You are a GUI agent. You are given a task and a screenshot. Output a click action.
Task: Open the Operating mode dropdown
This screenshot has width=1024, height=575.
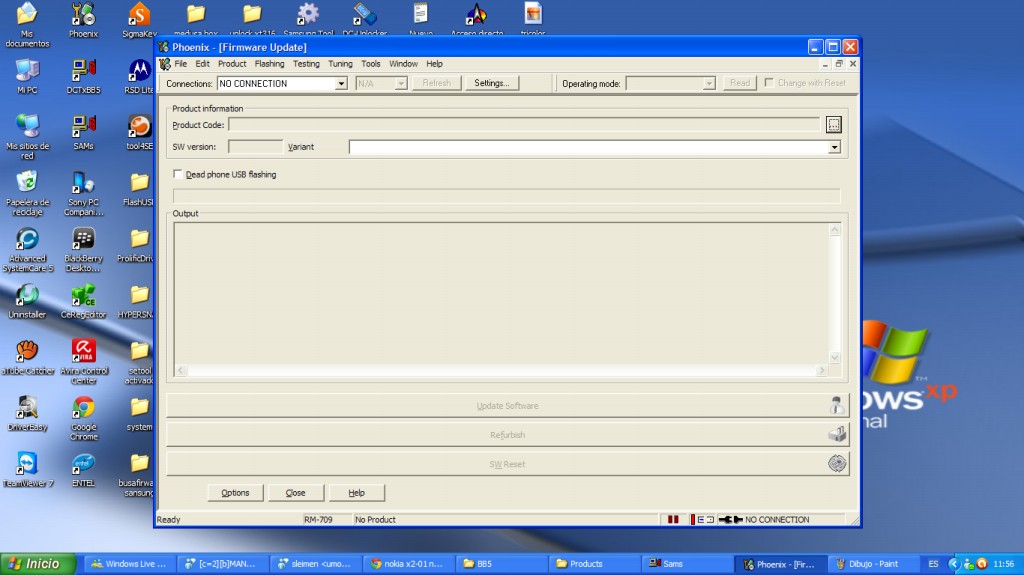(709, 84)
